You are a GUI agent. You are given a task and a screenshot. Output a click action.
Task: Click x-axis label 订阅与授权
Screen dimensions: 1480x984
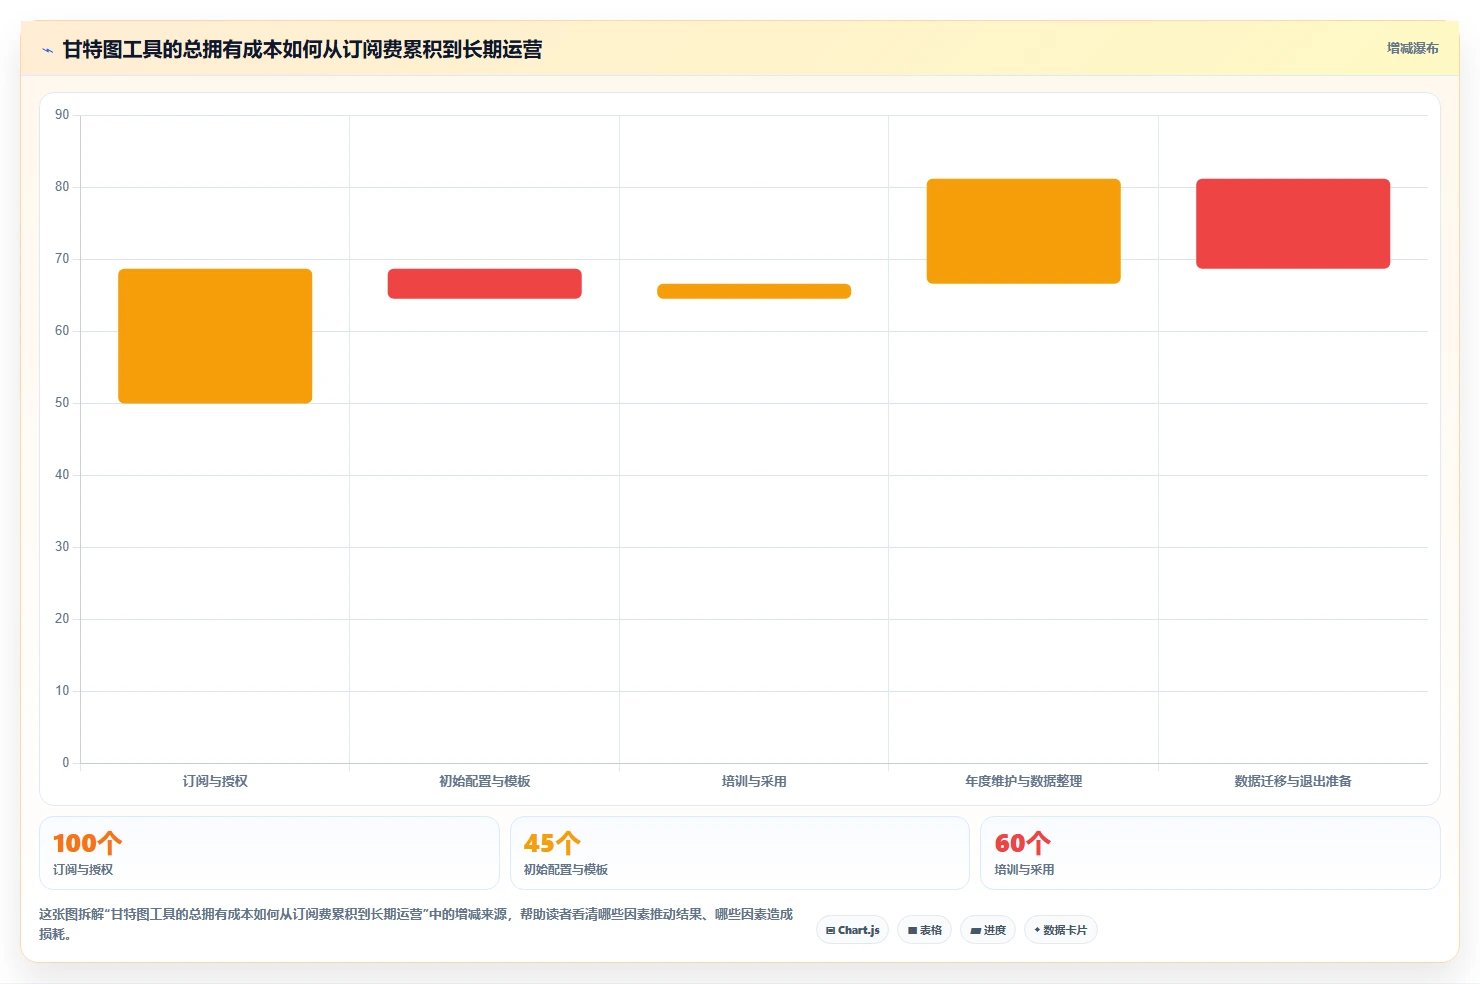click(x=215, y=781)
